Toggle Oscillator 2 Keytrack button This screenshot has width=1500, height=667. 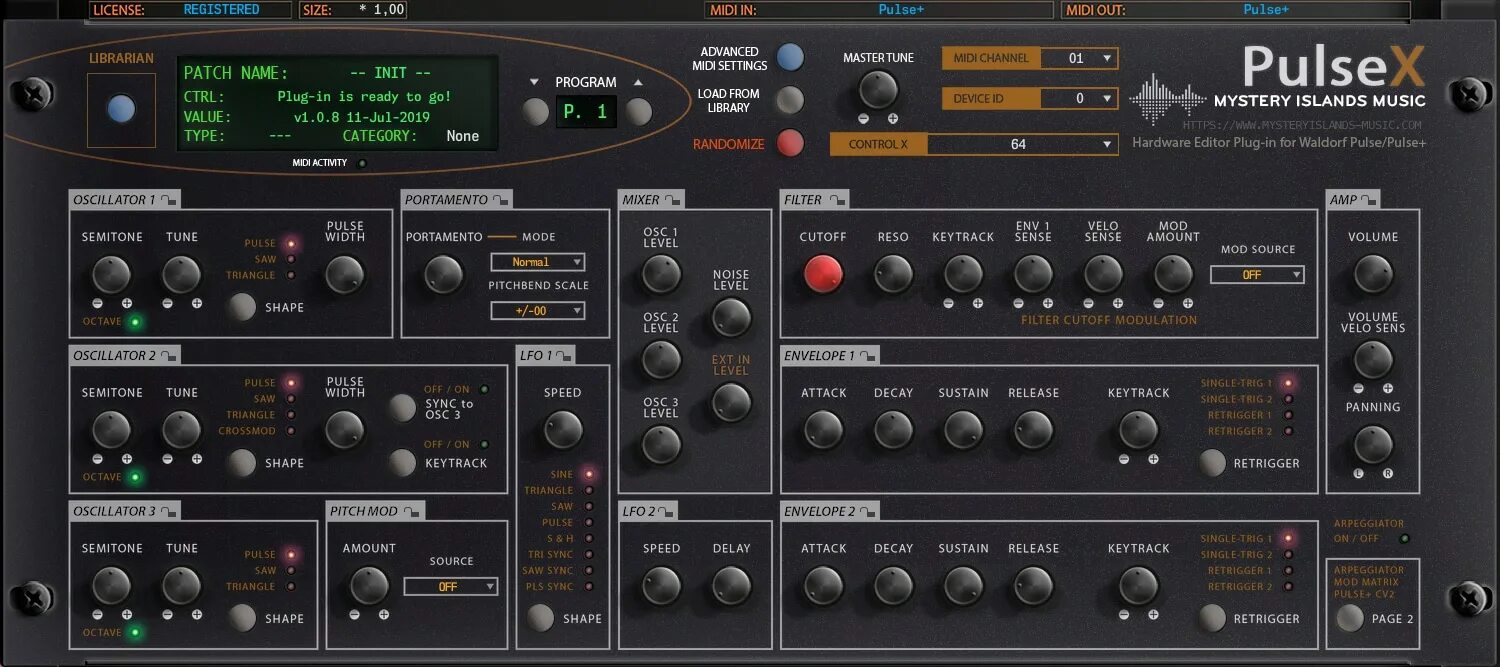(402, 462)
